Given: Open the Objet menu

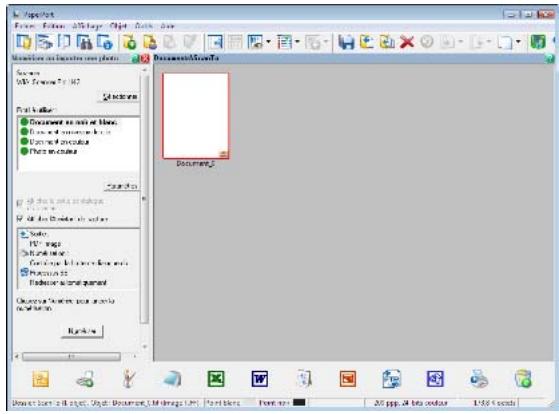Looking at the screenshot, I should point(118,26).
